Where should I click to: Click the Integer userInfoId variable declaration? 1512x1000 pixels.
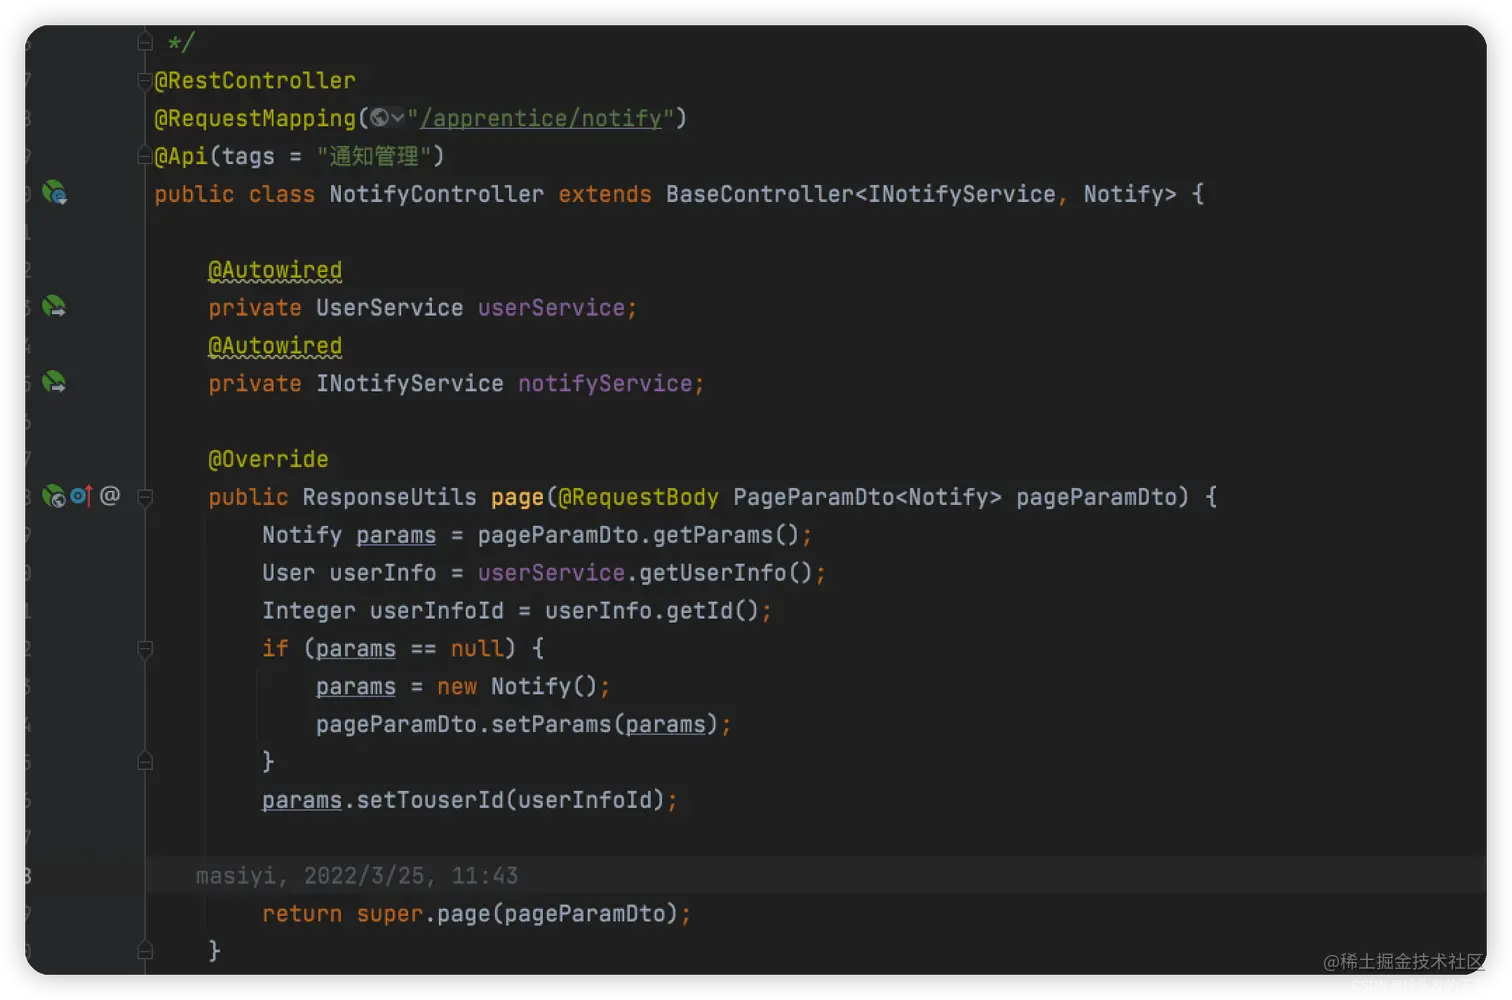coord(383,611)
